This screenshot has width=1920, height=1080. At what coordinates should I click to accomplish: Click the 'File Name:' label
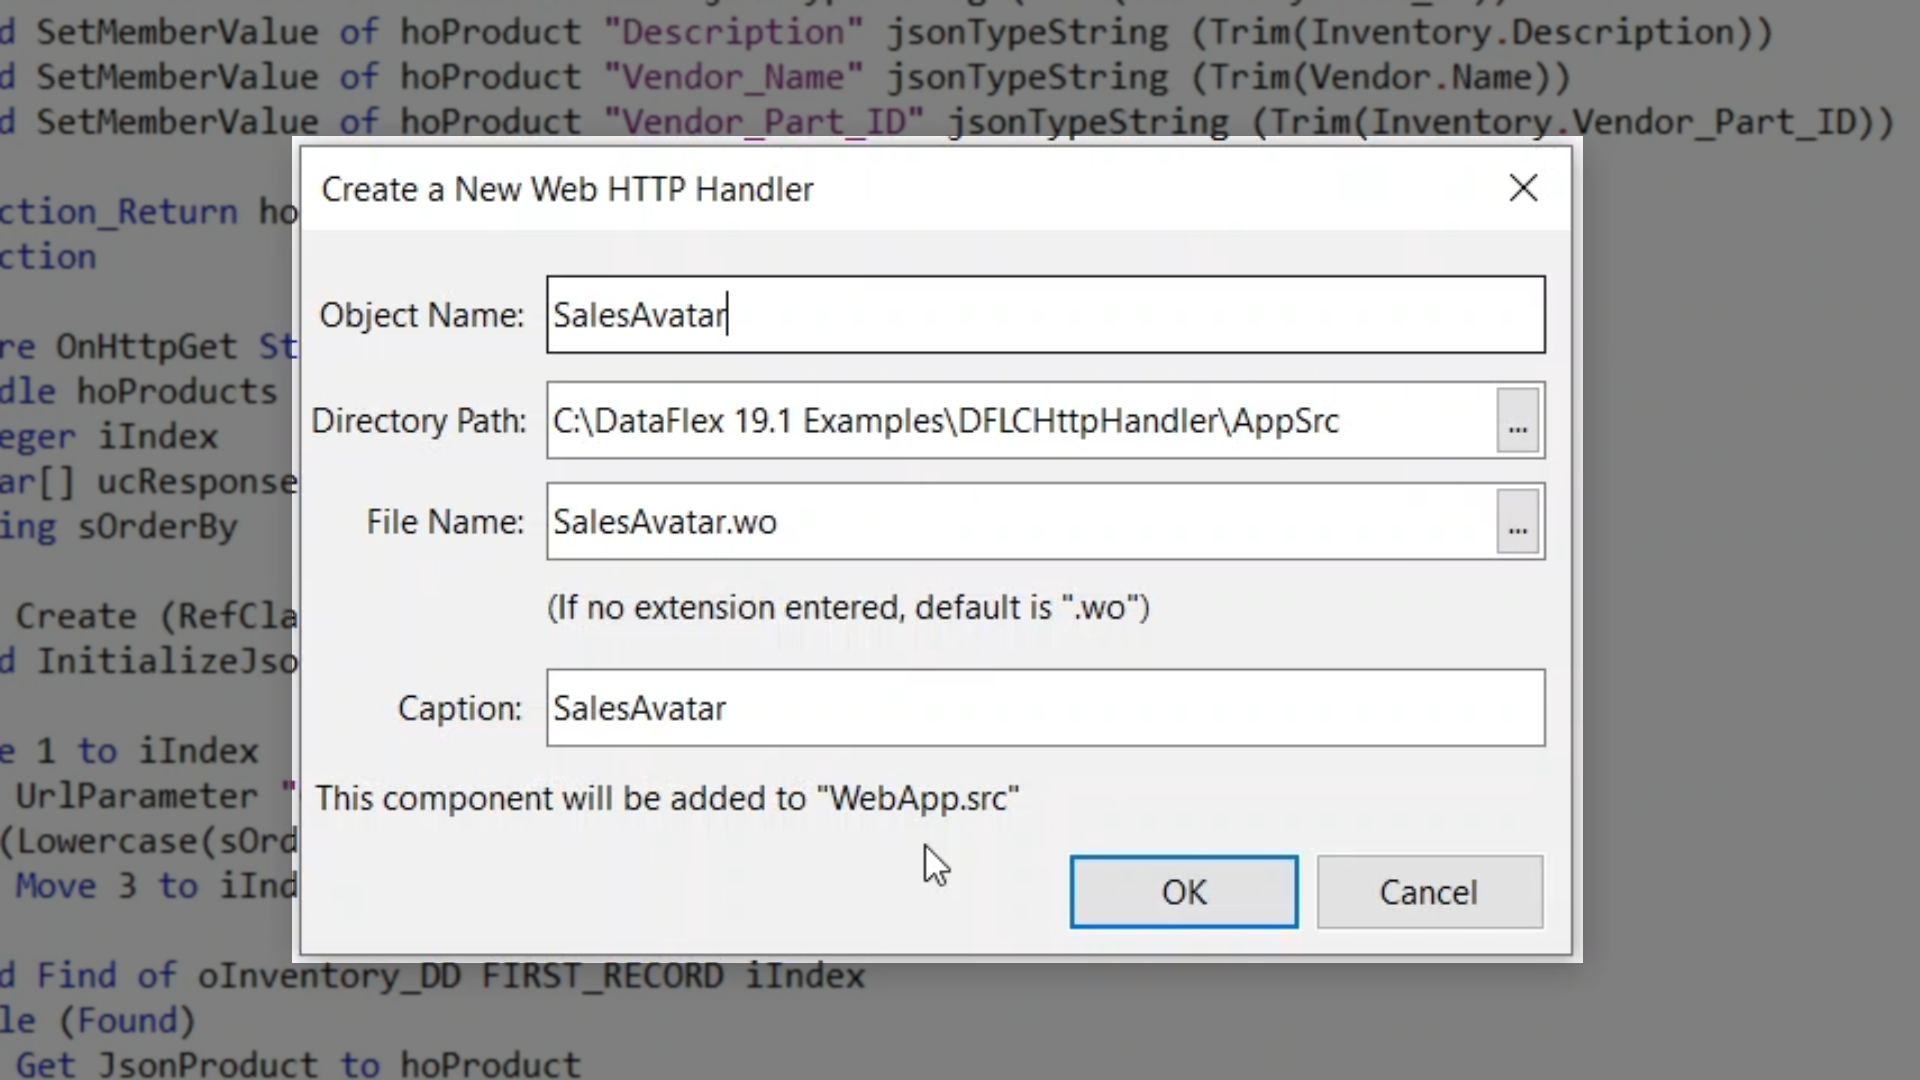click(444, 522)
